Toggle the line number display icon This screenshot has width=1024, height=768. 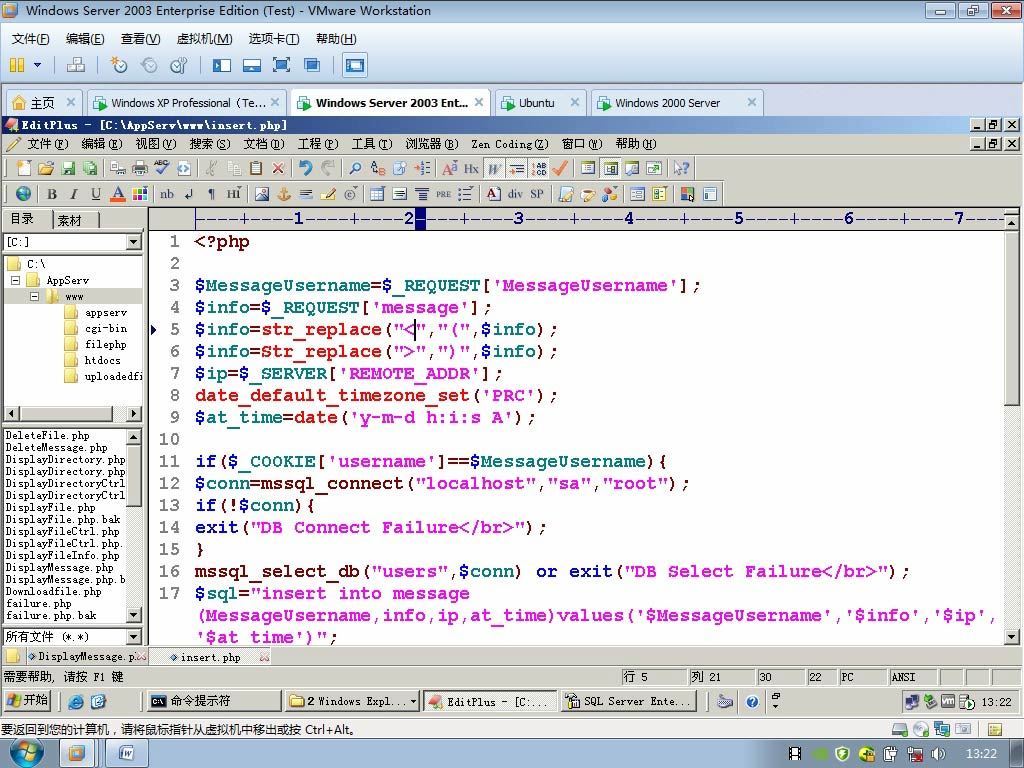539,168
